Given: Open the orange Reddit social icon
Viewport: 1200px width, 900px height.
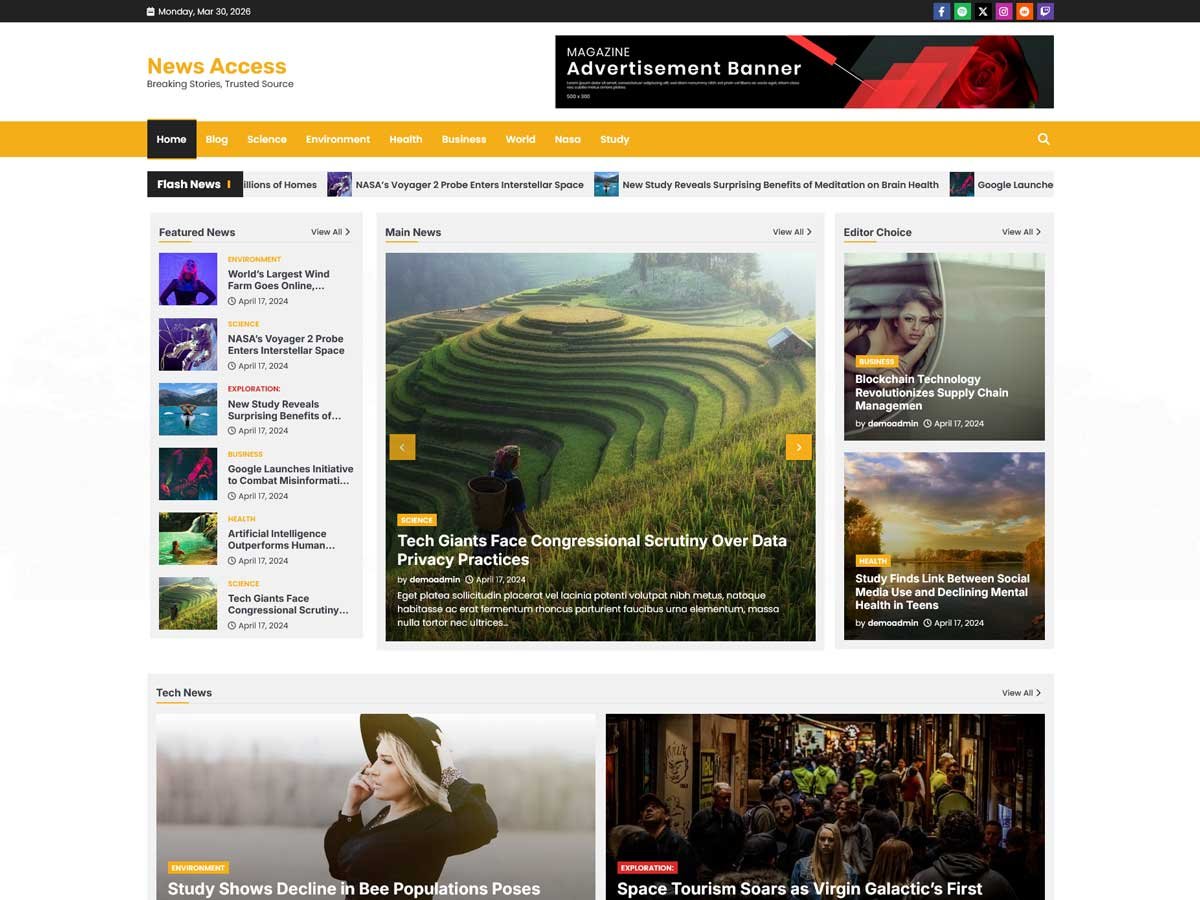Looking at the screenshot, I should pos(1025,12).
